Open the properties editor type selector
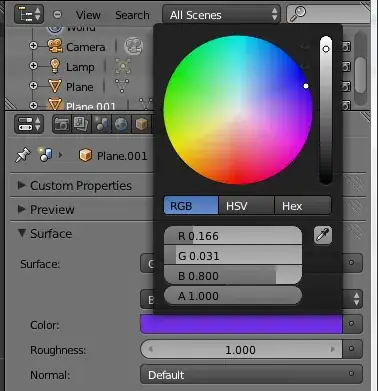The height and width of the screenshot is (391, 378). point(29,124)
